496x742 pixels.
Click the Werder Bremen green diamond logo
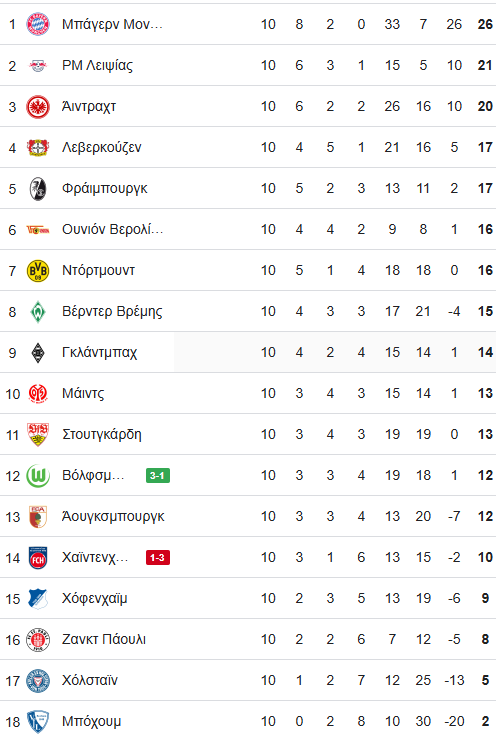(38, 312)
